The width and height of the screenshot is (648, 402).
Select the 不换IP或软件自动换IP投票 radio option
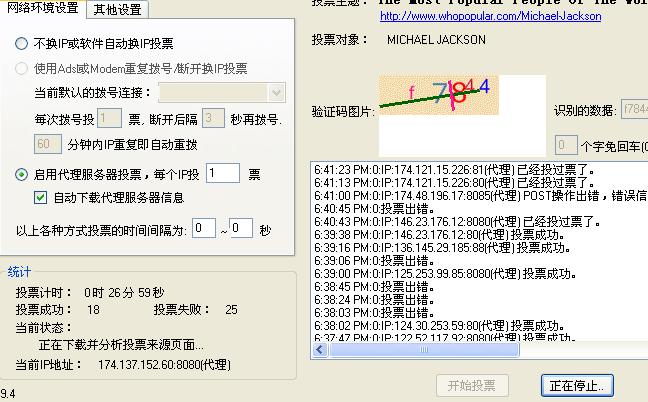pos(22,45)
